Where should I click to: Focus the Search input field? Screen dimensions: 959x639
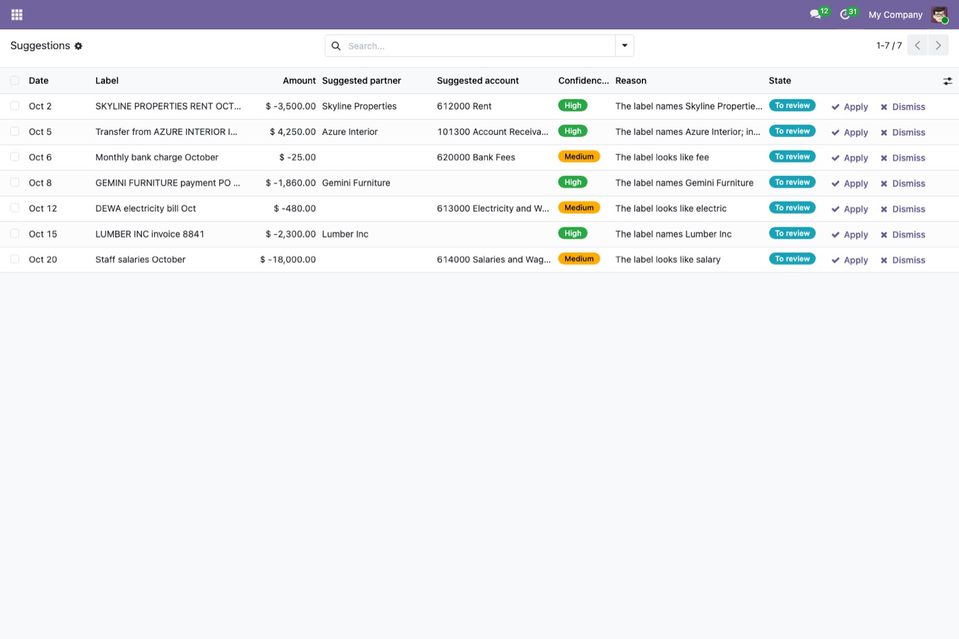(480, 46)
